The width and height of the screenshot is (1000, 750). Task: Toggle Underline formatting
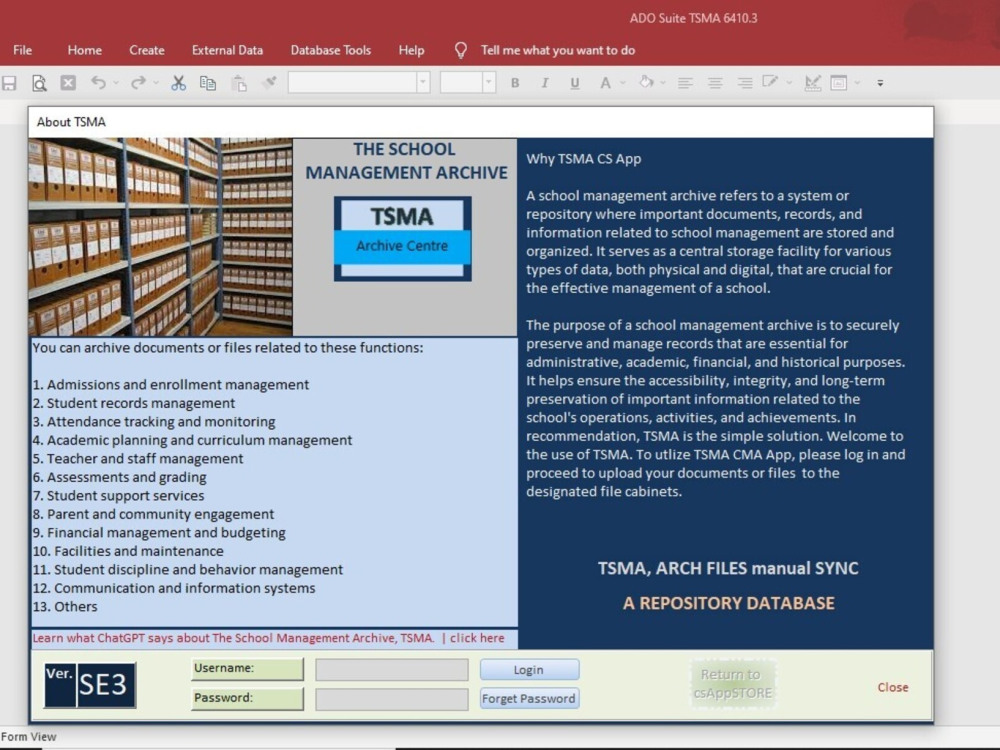pyautogui.click(x=575, y=83)
